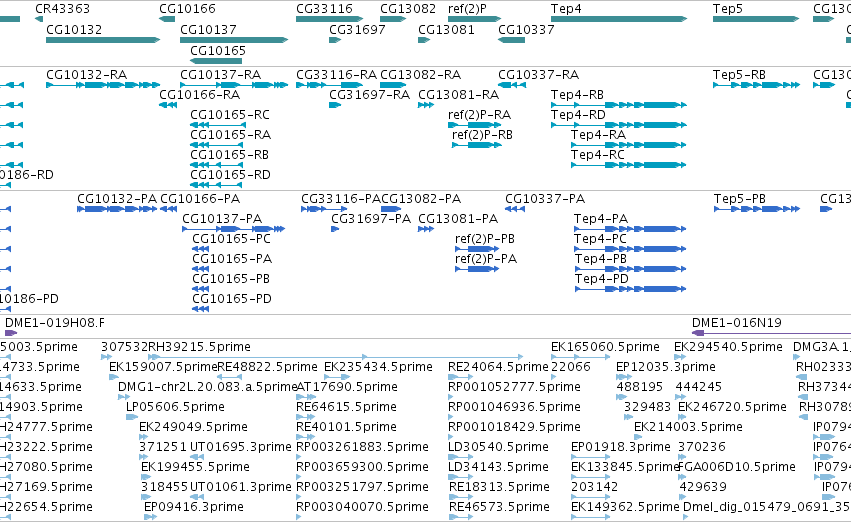Image resolution: width=851 pixels, height=522 pixels.
Task: Click the Tep4-PA protein label
Action: (601, 219)
